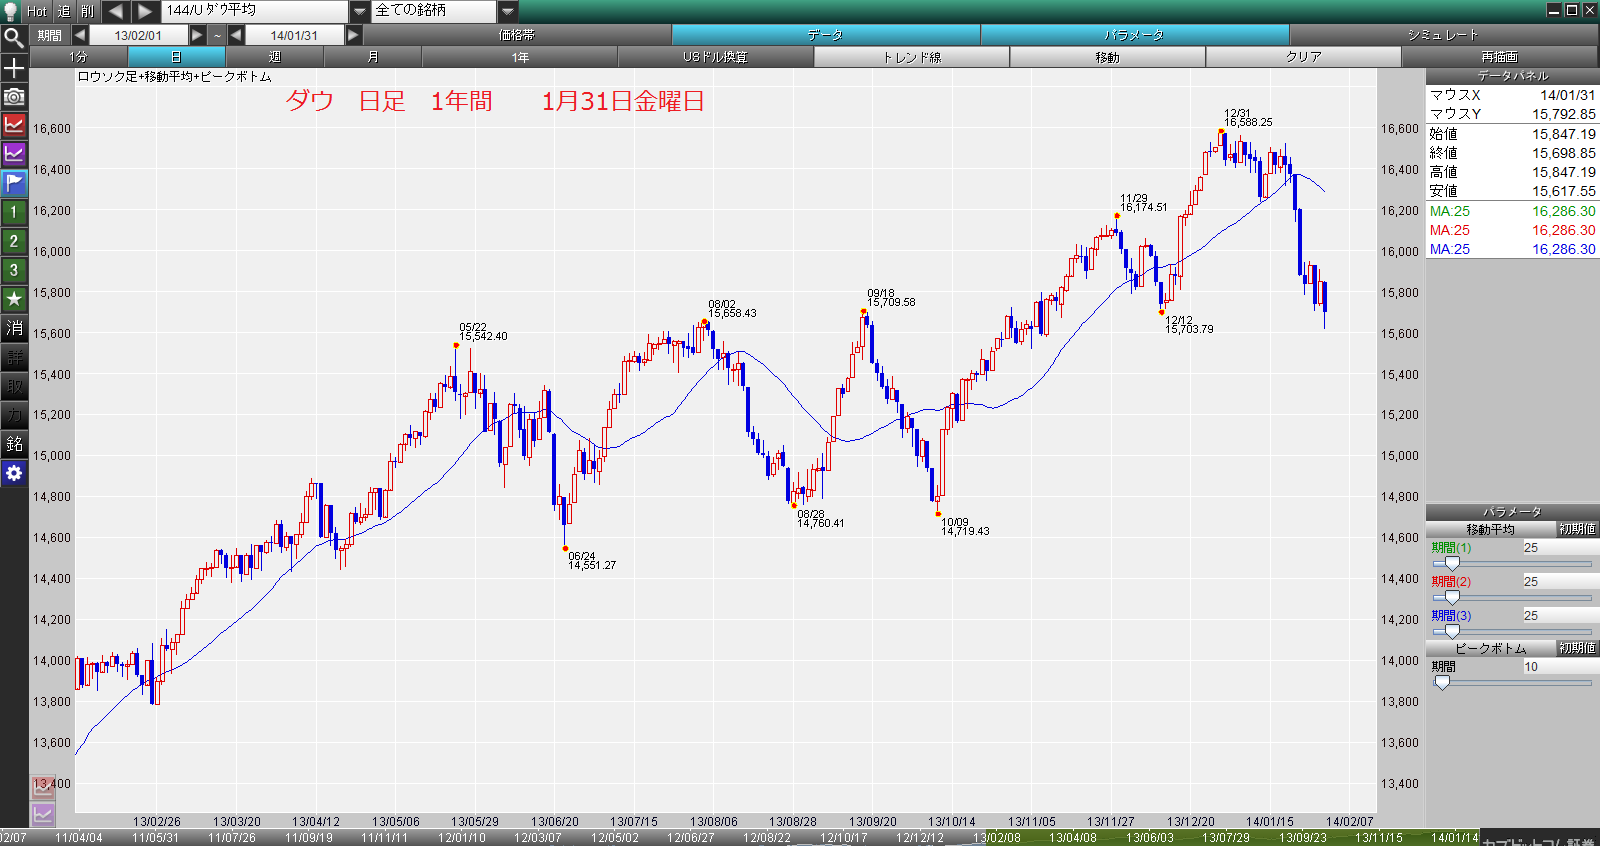Click the 消 erase icon

click(x=14, y=328)
